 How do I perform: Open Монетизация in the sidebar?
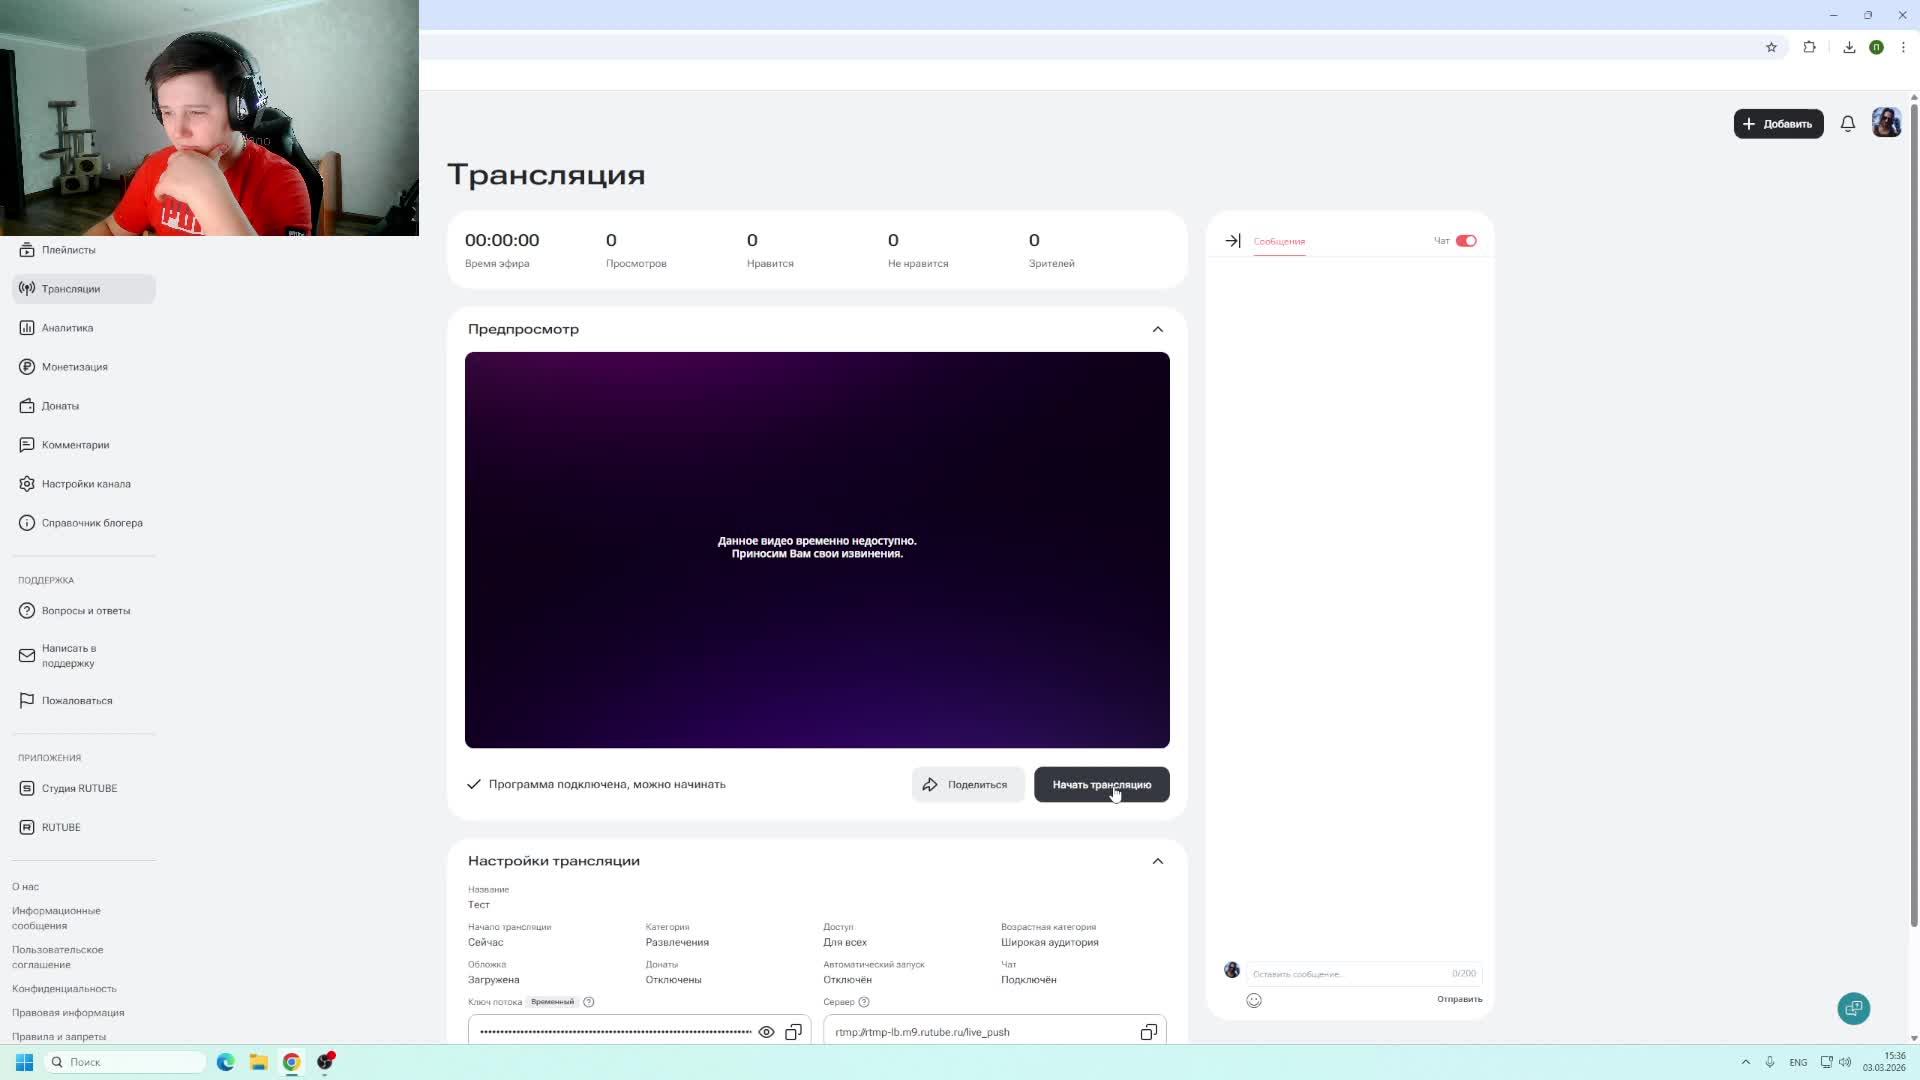click(x=74, y=367)
